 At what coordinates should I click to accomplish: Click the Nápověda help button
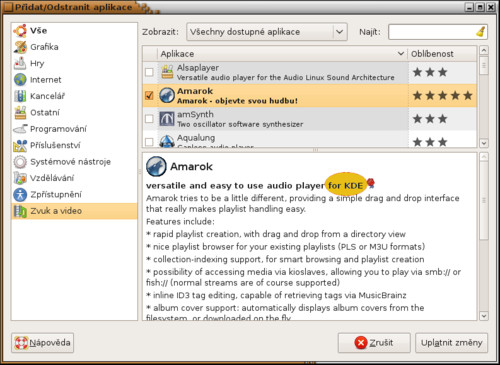tap(42, 343)
